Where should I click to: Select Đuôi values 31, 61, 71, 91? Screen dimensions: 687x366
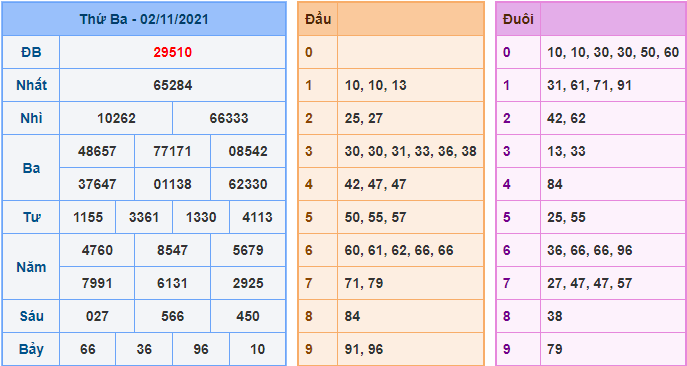tap(589, 85)
